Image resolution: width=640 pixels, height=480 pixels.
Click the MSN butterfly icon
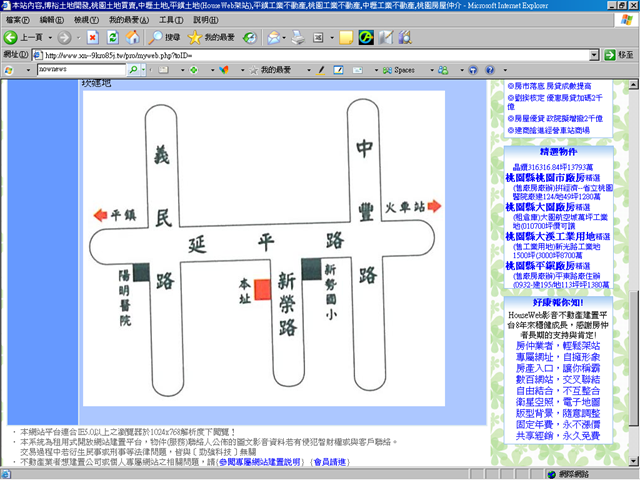(224, 70)
